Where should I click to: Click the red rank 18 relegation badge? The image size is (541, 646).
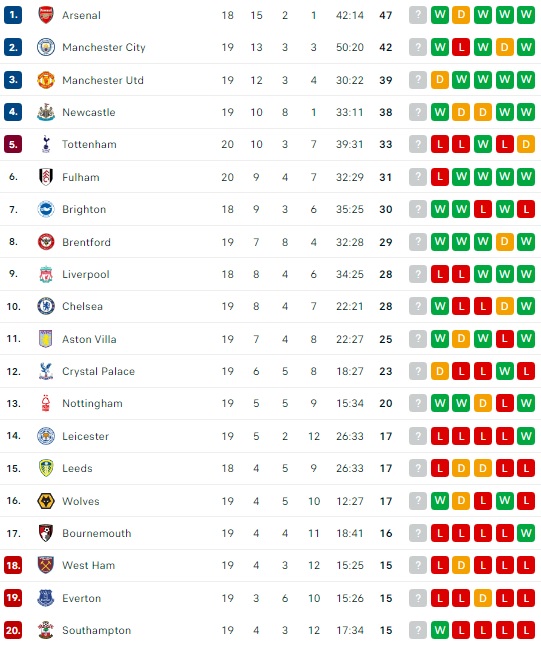pos(13,565)
